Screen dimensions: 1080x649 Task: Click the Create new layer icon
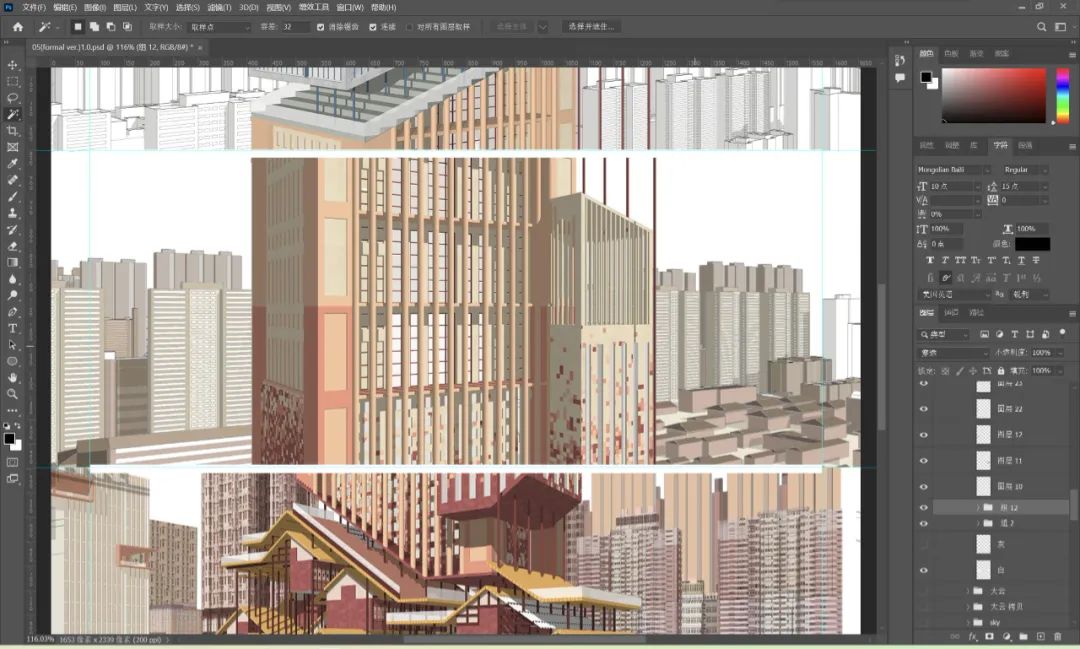(x=1041, y=637)
